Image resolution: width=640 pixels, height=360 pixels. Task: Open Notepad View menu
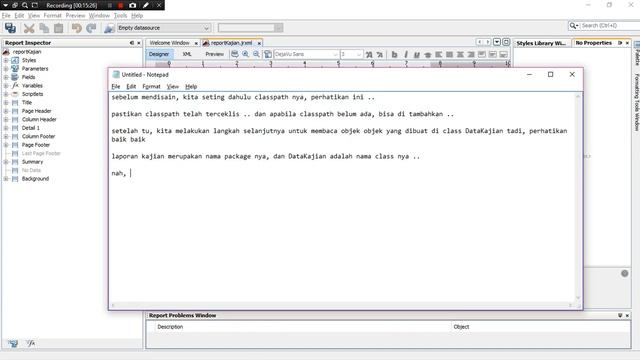pyautogui.click(x=172, y=87)
